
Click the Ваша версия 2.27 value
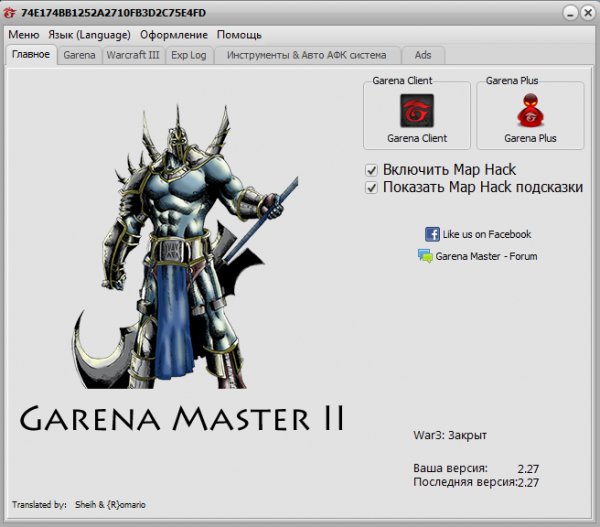[528, 469]
